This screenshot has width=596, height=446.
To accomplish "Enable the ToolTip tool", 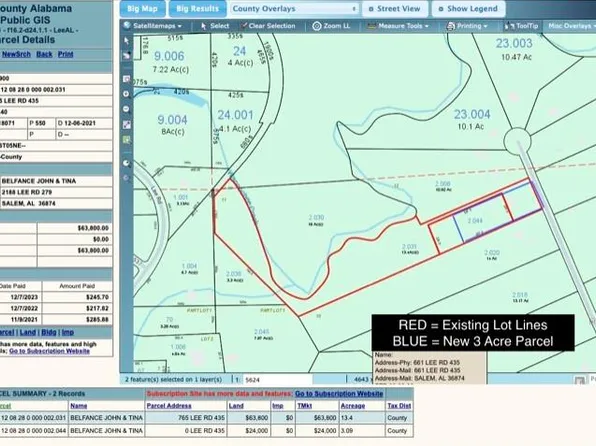I will pos(521,26).
